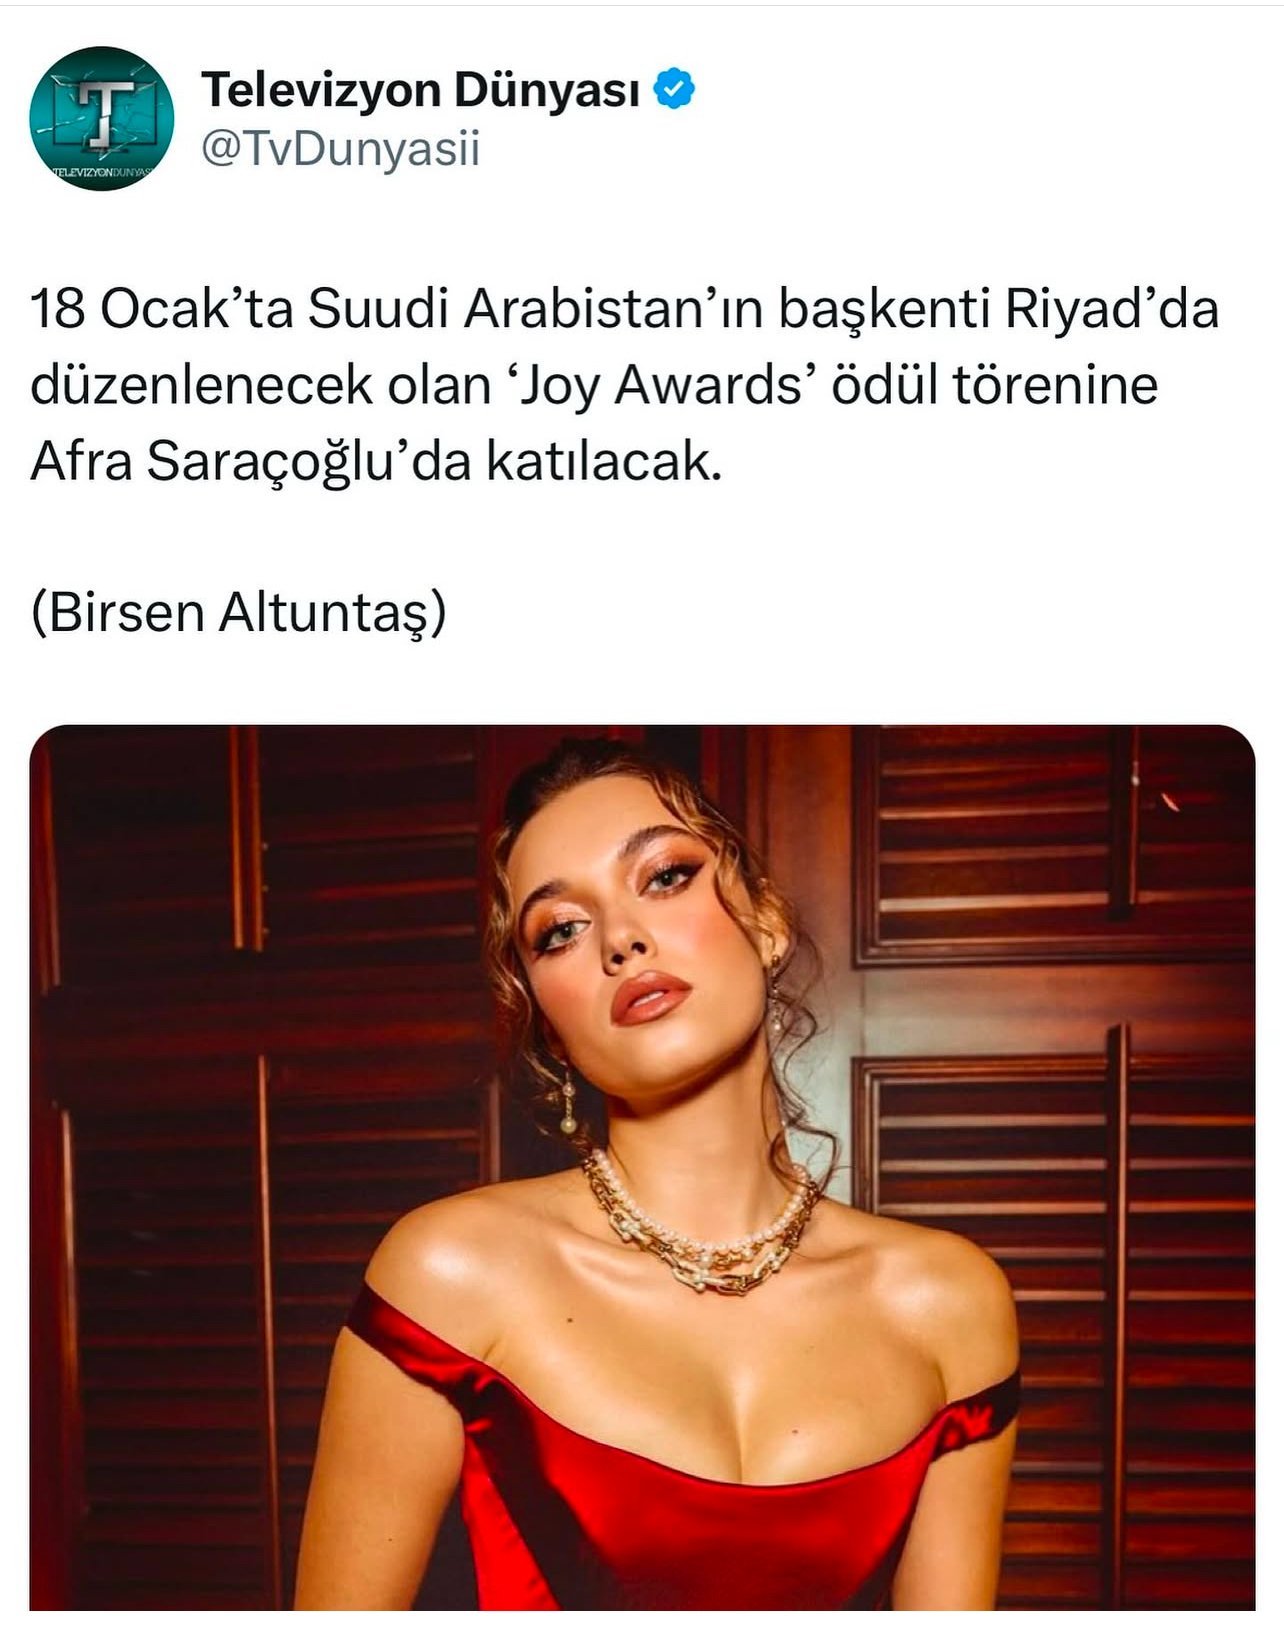Visit the @TvDunyasii handle
Screen dimensions: 1284x1635
pos(341,149)
